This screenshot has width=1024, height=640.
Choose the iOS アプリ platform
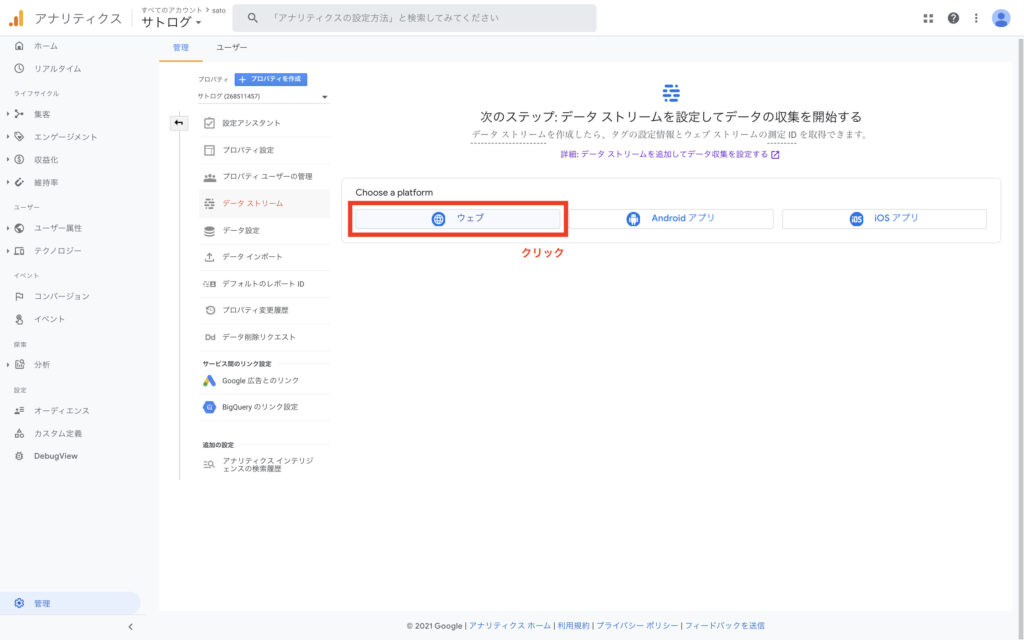click(x=884, y=219)
